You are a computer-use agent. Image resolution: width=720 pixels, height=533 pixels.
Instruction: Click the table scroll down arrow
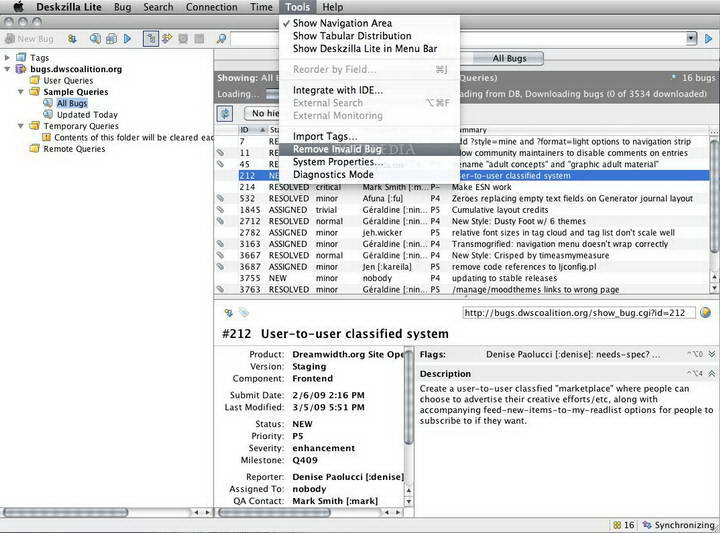[x=714, y=288]
